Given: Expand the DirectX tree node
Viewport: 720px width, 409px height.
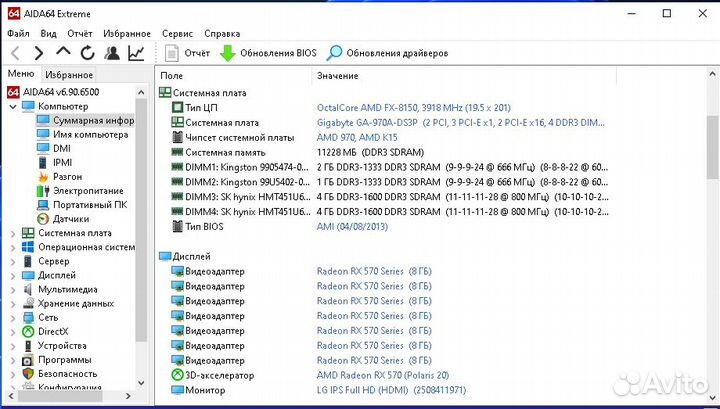Looking at the screenshot, I should pos(13,332).
